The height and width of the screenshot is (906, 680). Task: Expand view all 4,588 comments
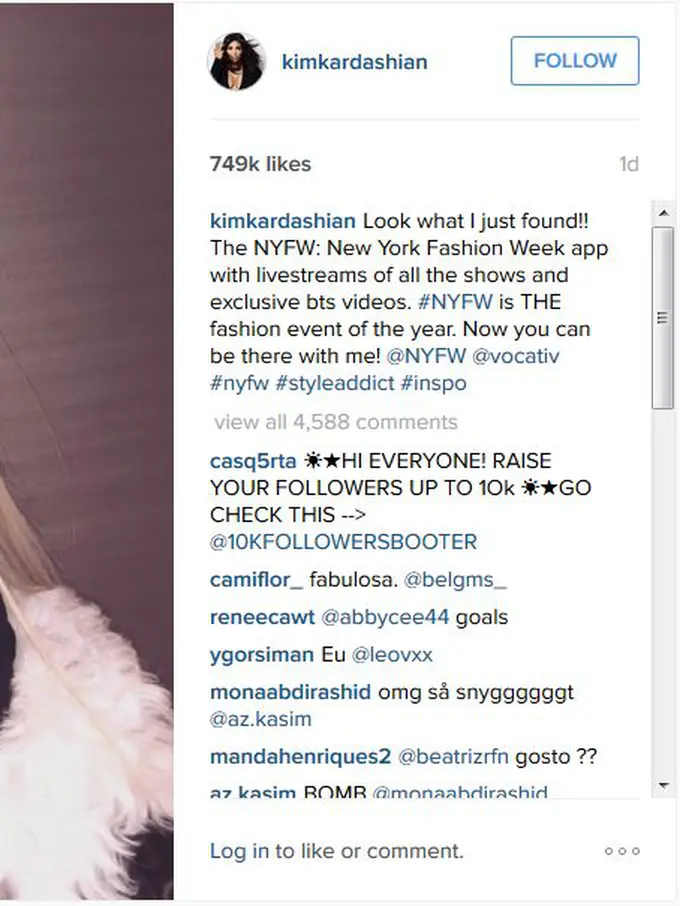click(x=336, y=422)
